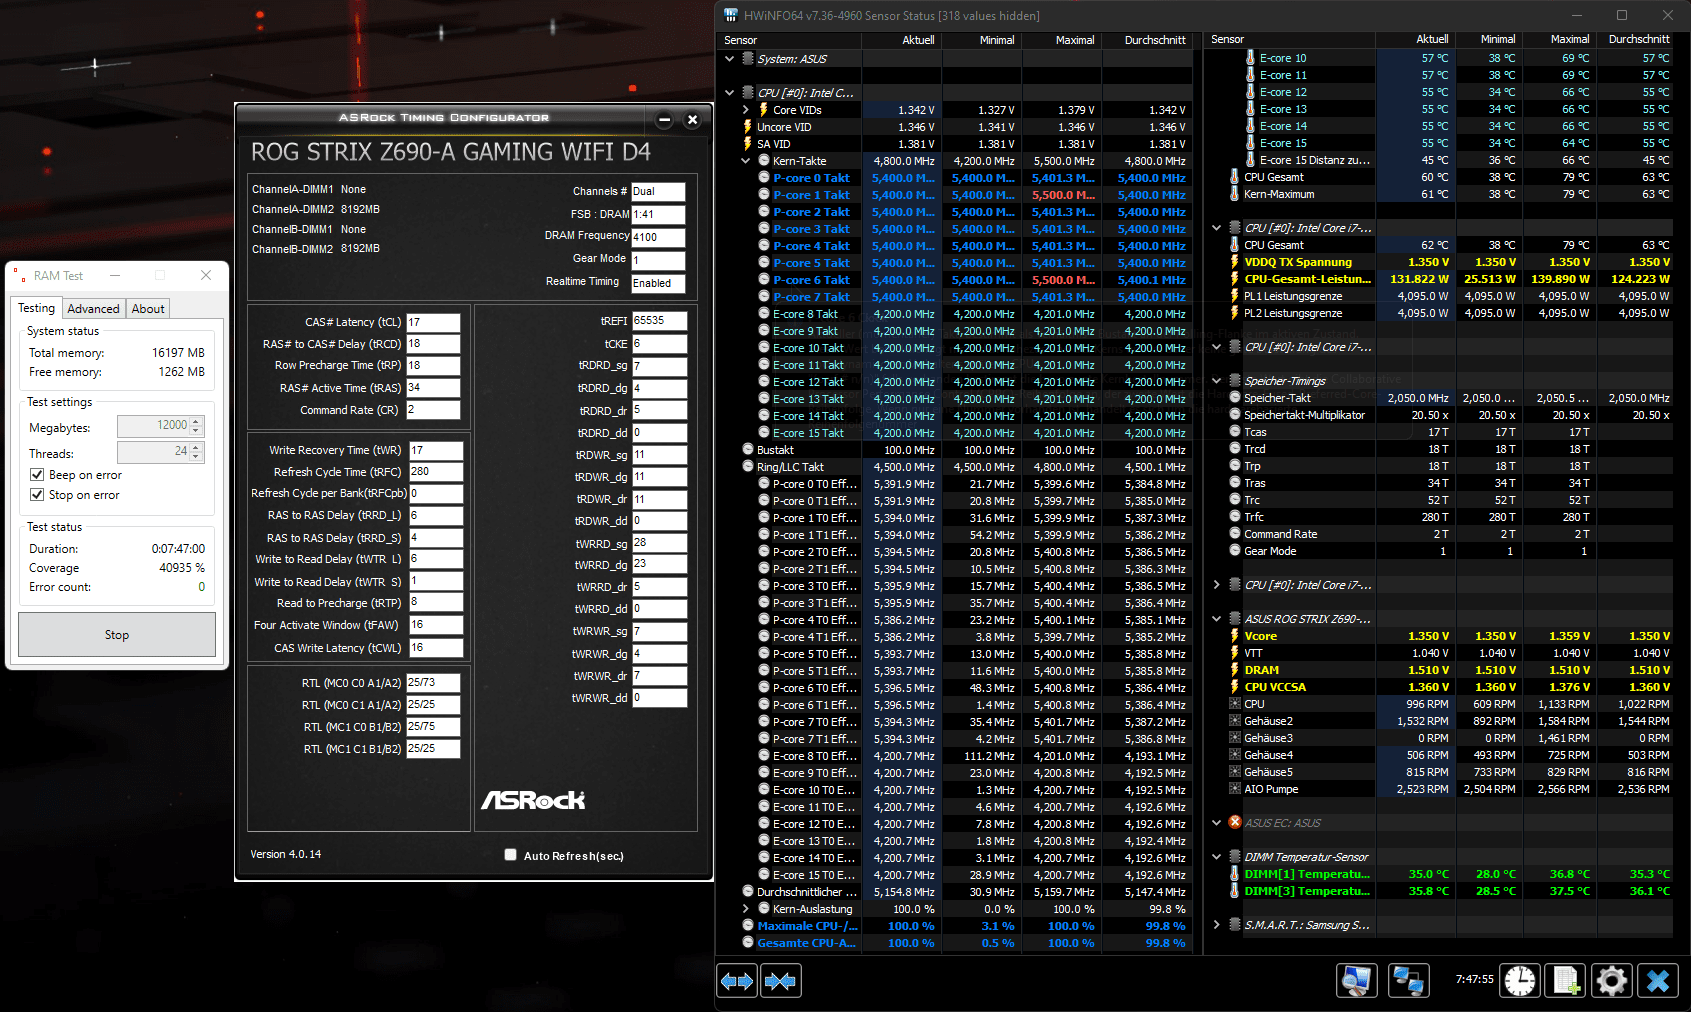Image resolution: width=1691 pixels, height=1012 pixels.
Task: Click the tREFI value field
Action: [660, 321]
